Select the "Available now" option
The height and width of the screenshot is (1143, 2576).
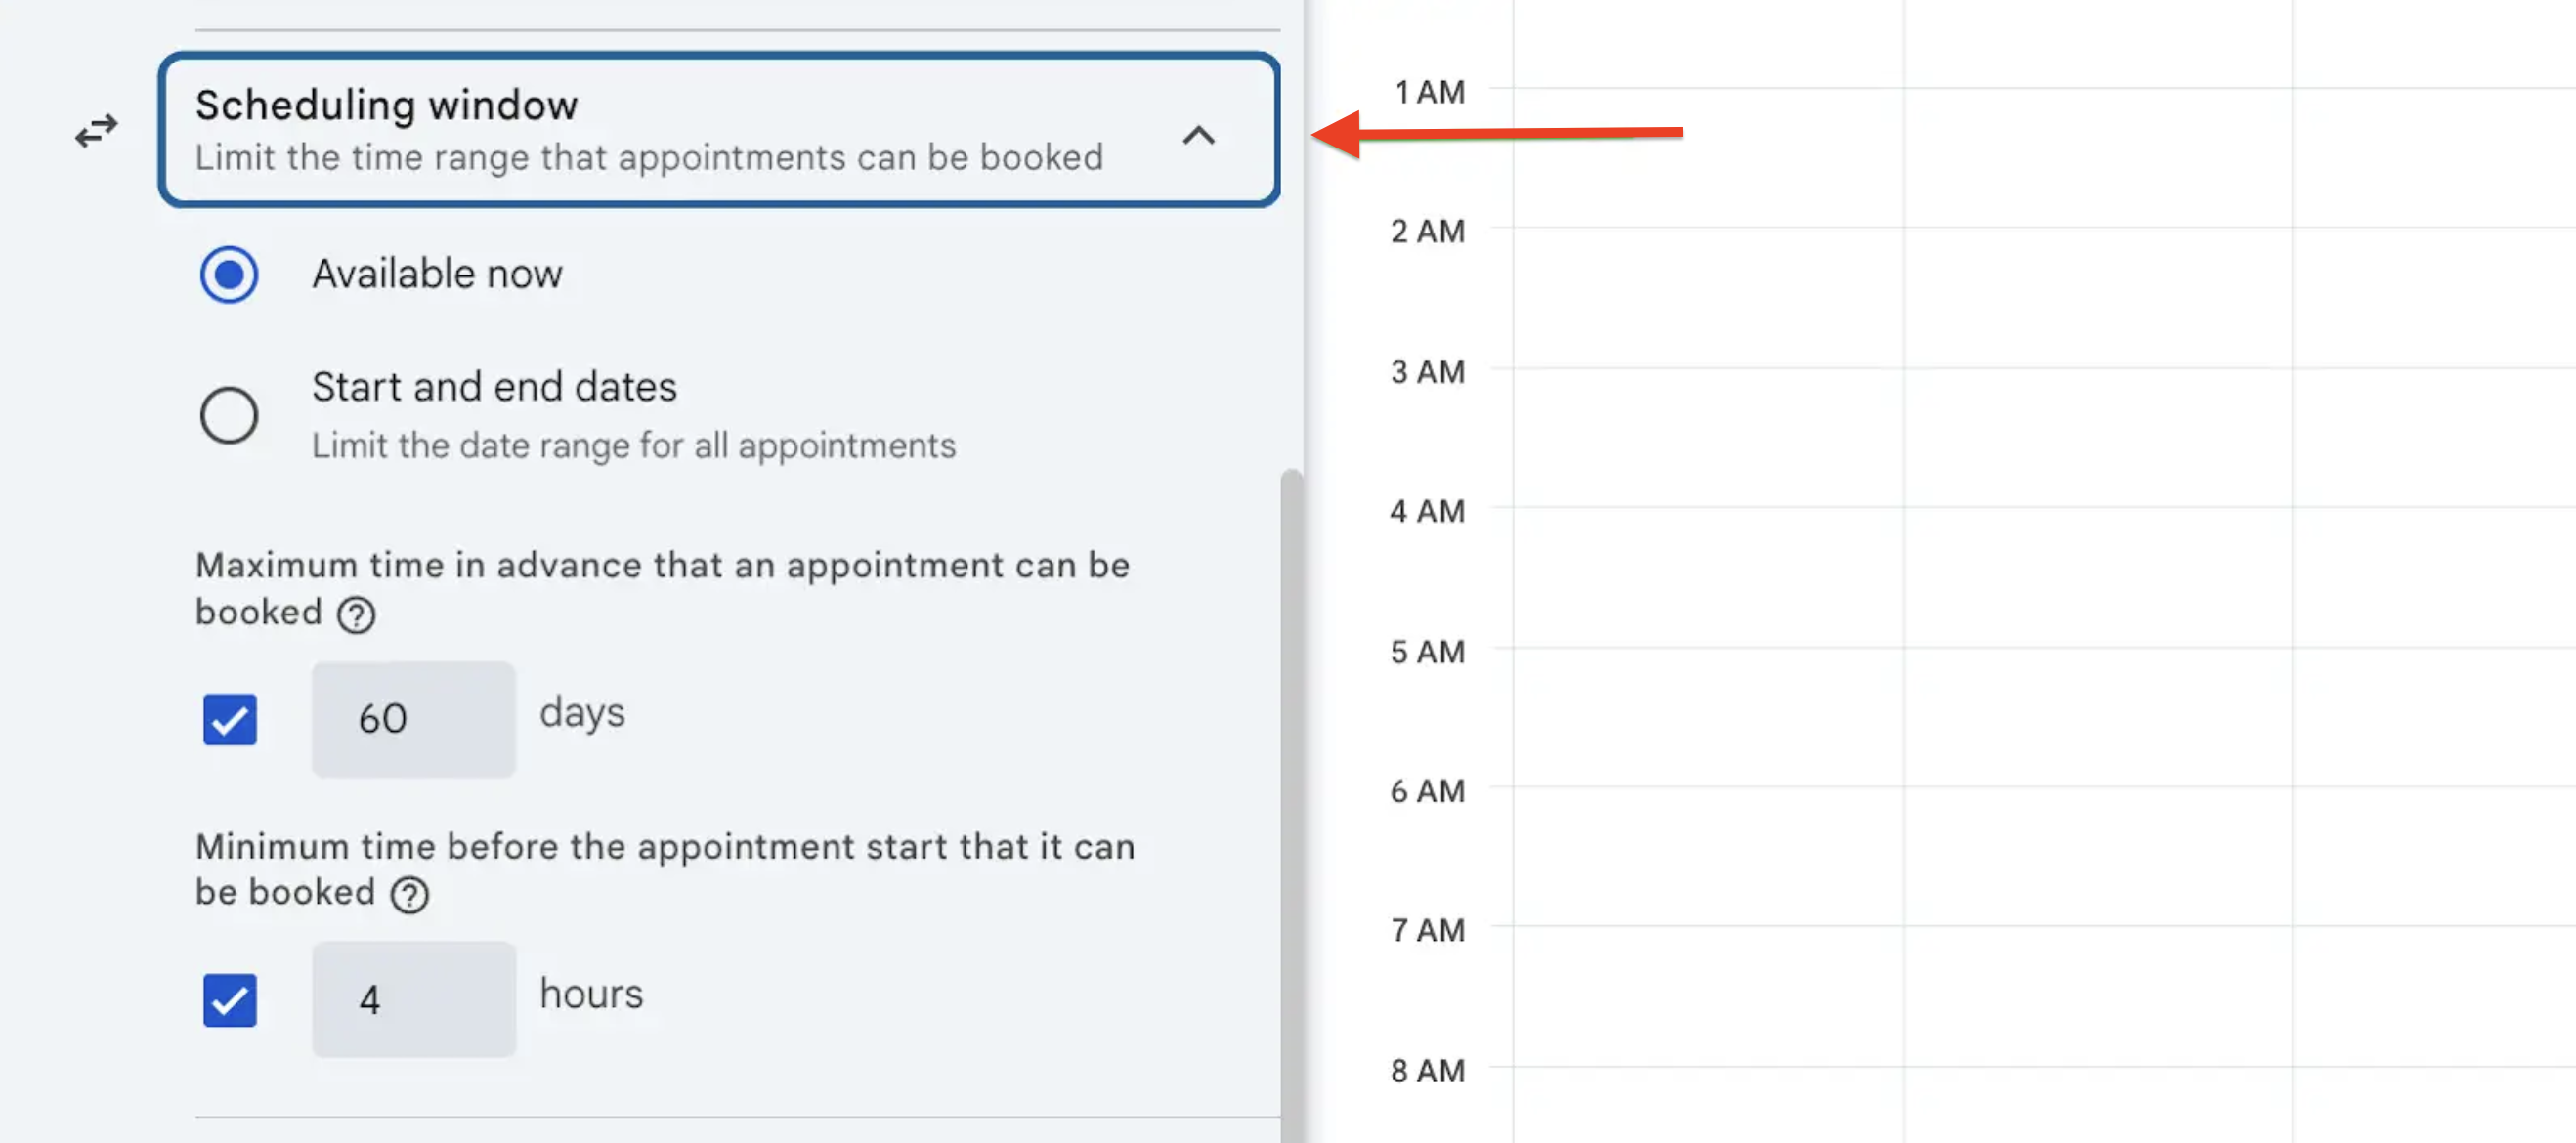click(x=229, y=273)
